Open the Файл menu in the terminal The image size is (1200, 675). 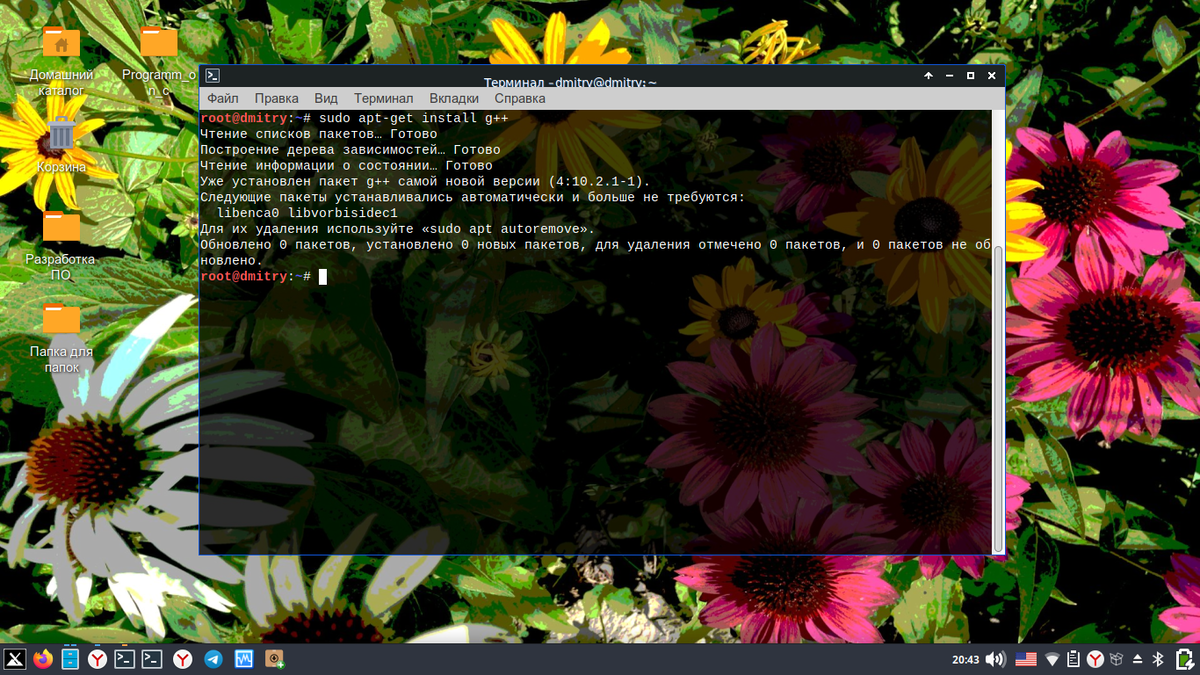[223, 99]
